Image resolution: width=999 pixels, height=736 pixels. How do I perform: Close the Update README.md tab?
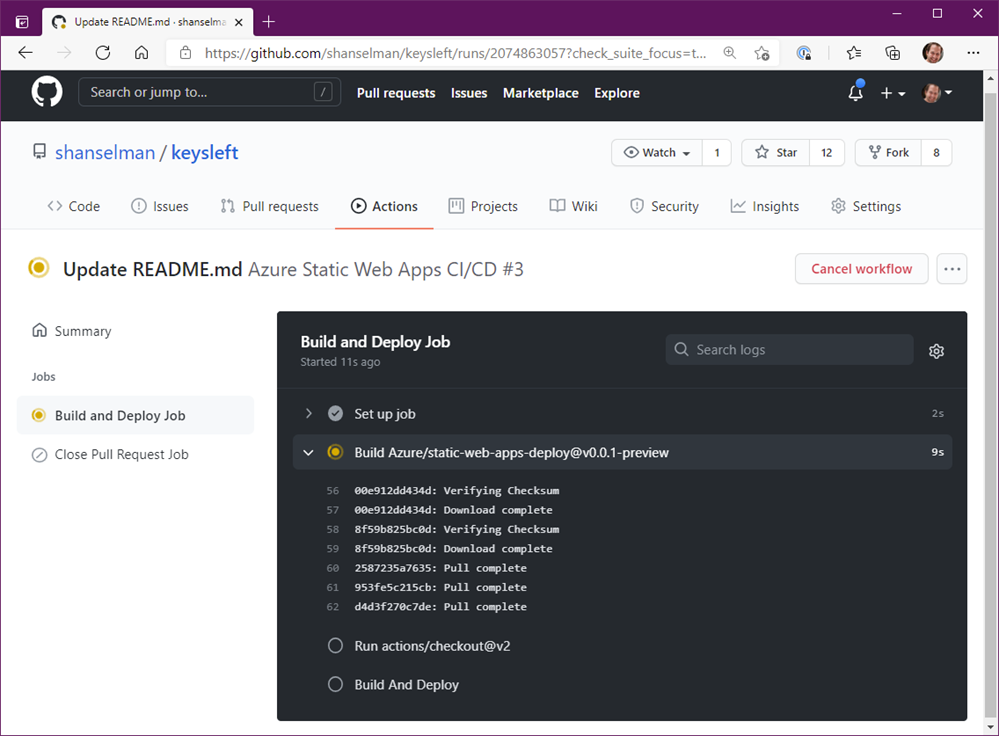[x=239, y=22]
